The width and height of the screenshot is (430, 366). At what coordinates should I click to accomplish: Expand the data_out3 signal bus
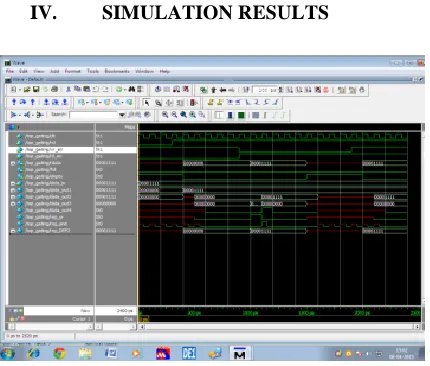click(13, 204)
